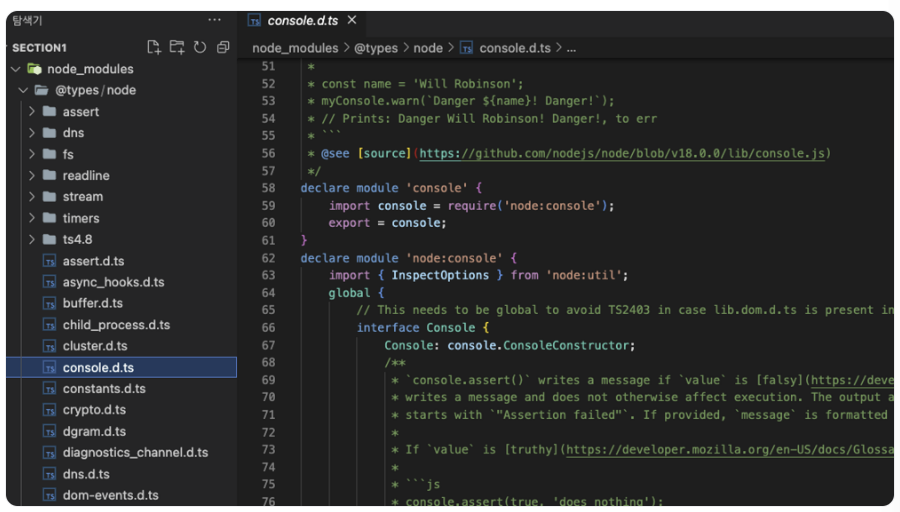Create a new file in SECTION1
The image size is (900, 512).
click(x=153, y=47)
